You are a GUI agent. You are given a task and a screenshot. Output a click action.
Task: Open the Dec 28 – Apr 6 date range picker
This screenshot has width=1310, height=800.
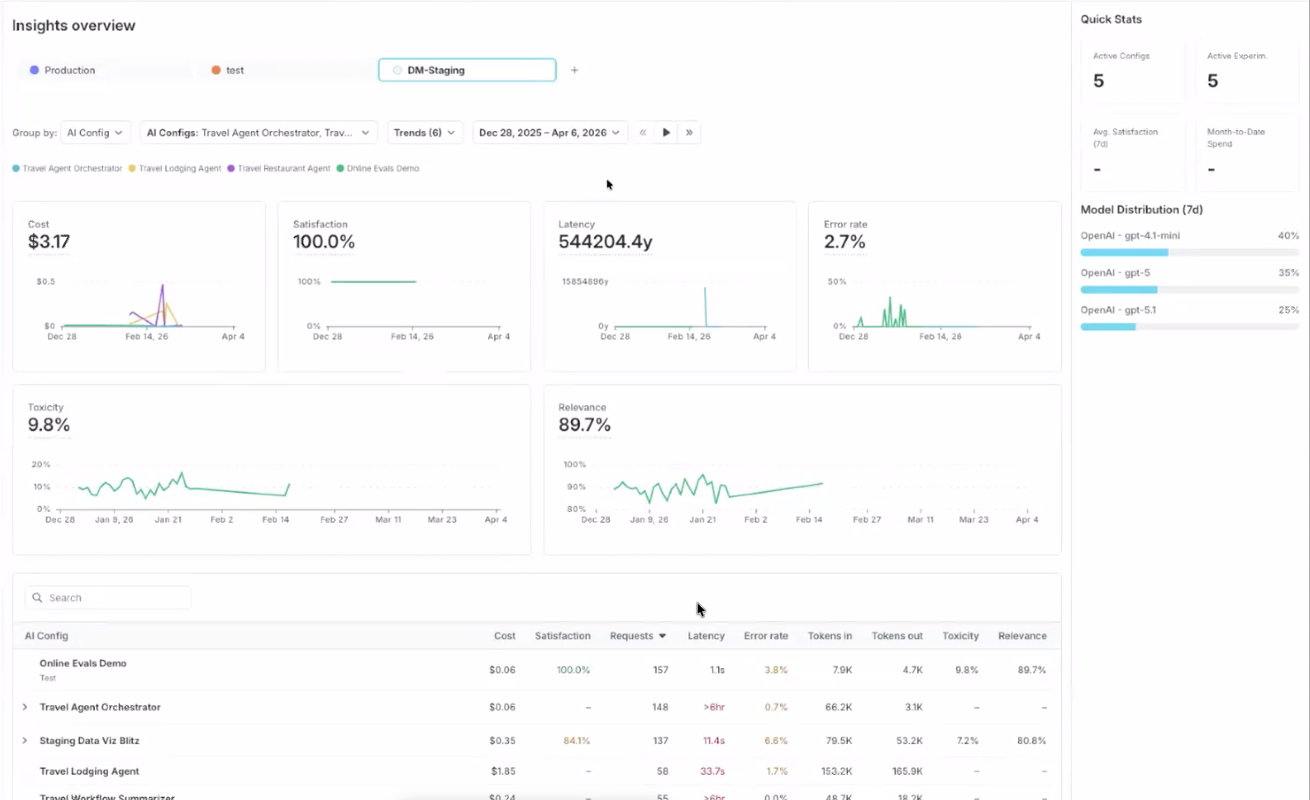tap(548, 131)
